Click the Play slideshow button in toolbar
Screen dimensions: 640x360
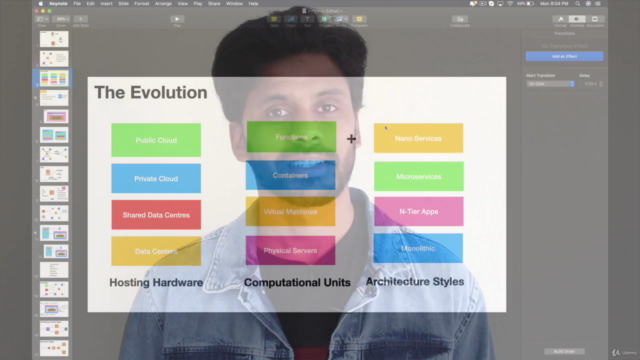click(177, 19)
